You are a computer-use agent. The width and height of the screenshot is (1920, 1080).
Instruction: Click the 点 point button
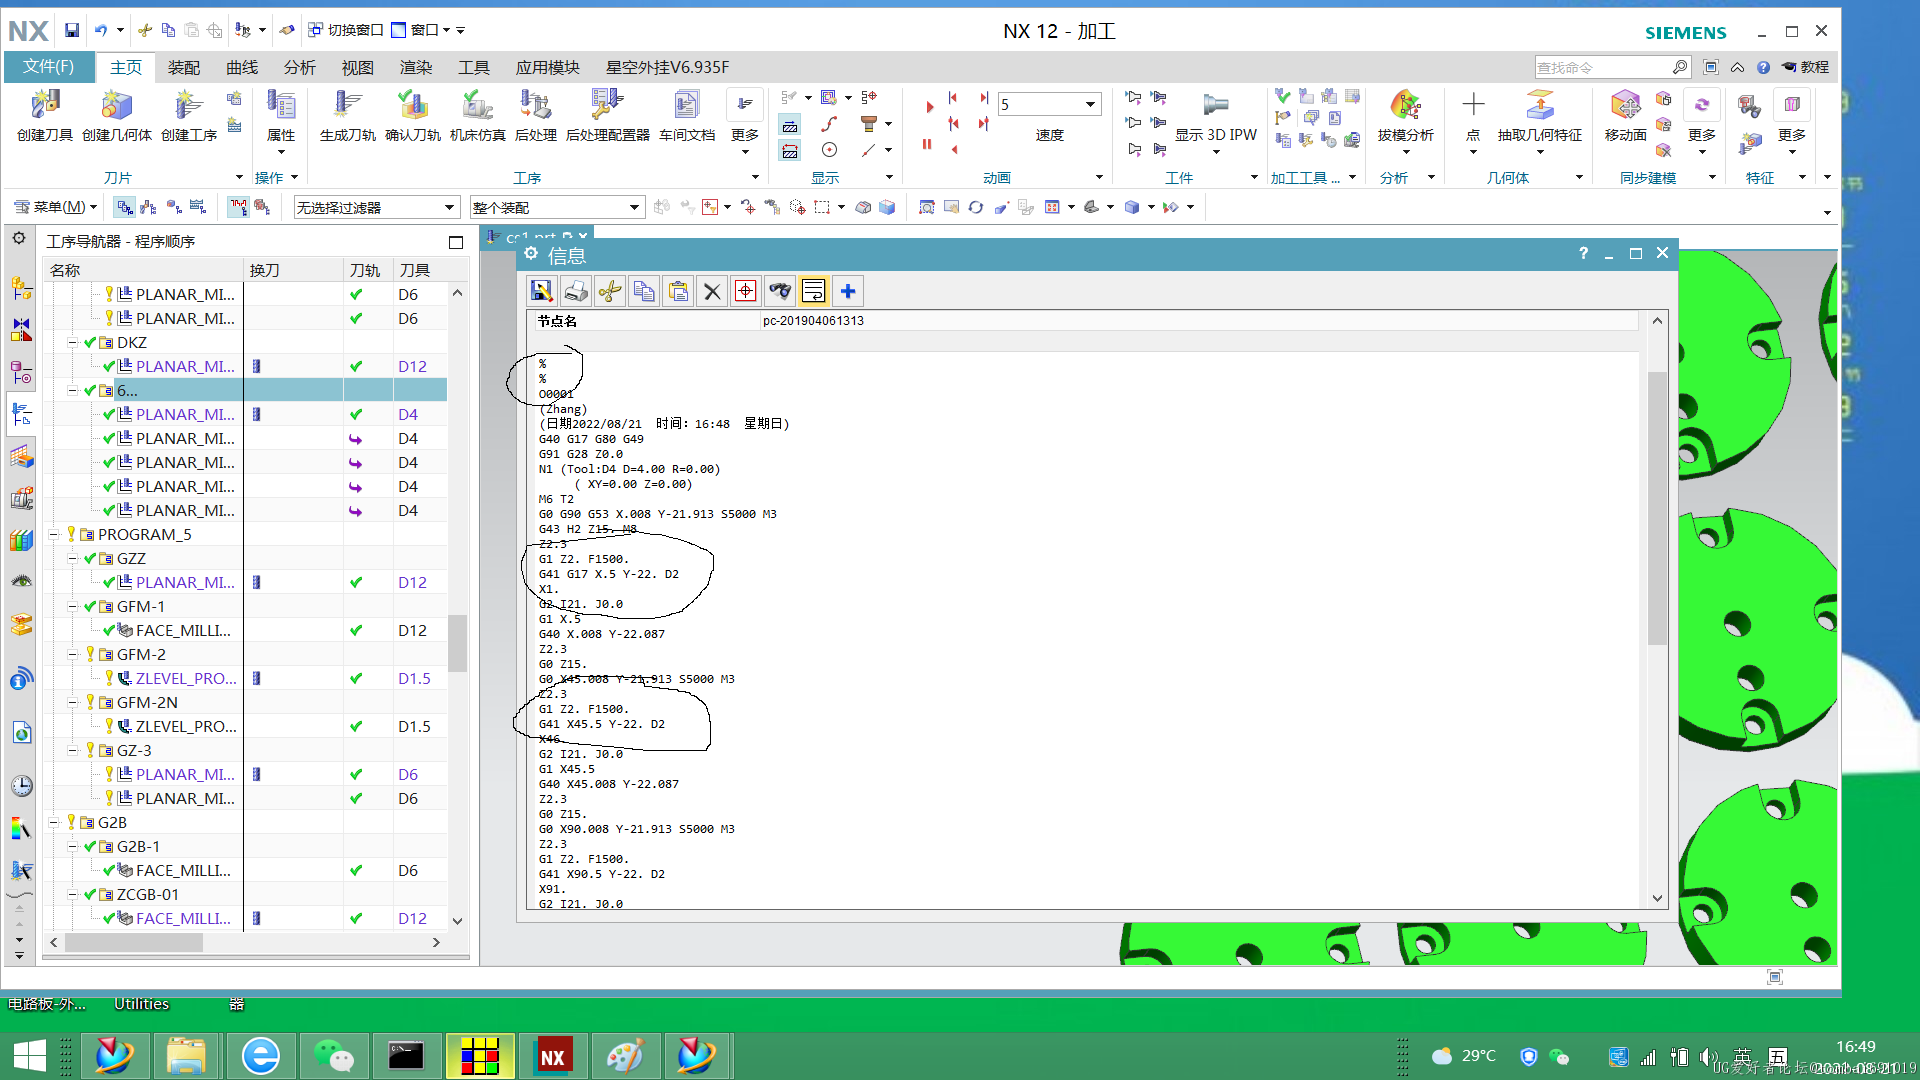1473,120
